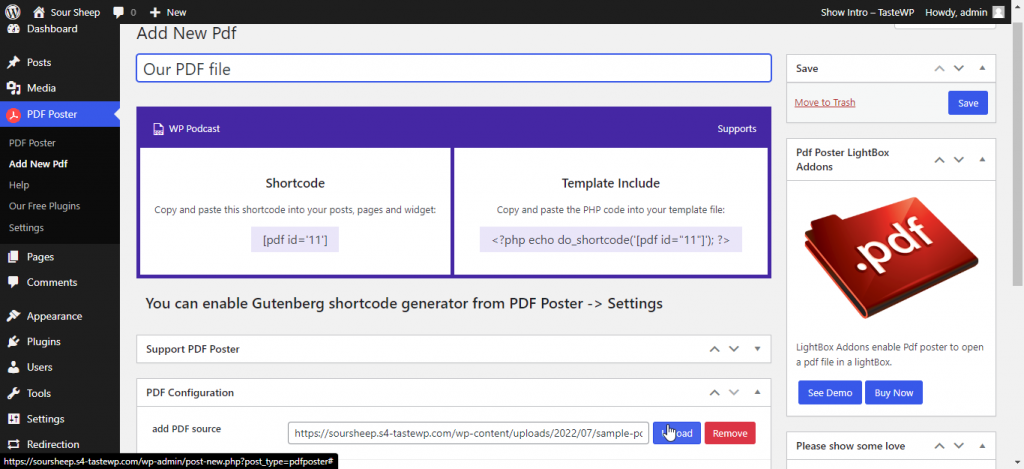Select the PHP do_shortcode code text
Image resolution: width=1024 pixels, height=469 pixels.
(611, 240)
